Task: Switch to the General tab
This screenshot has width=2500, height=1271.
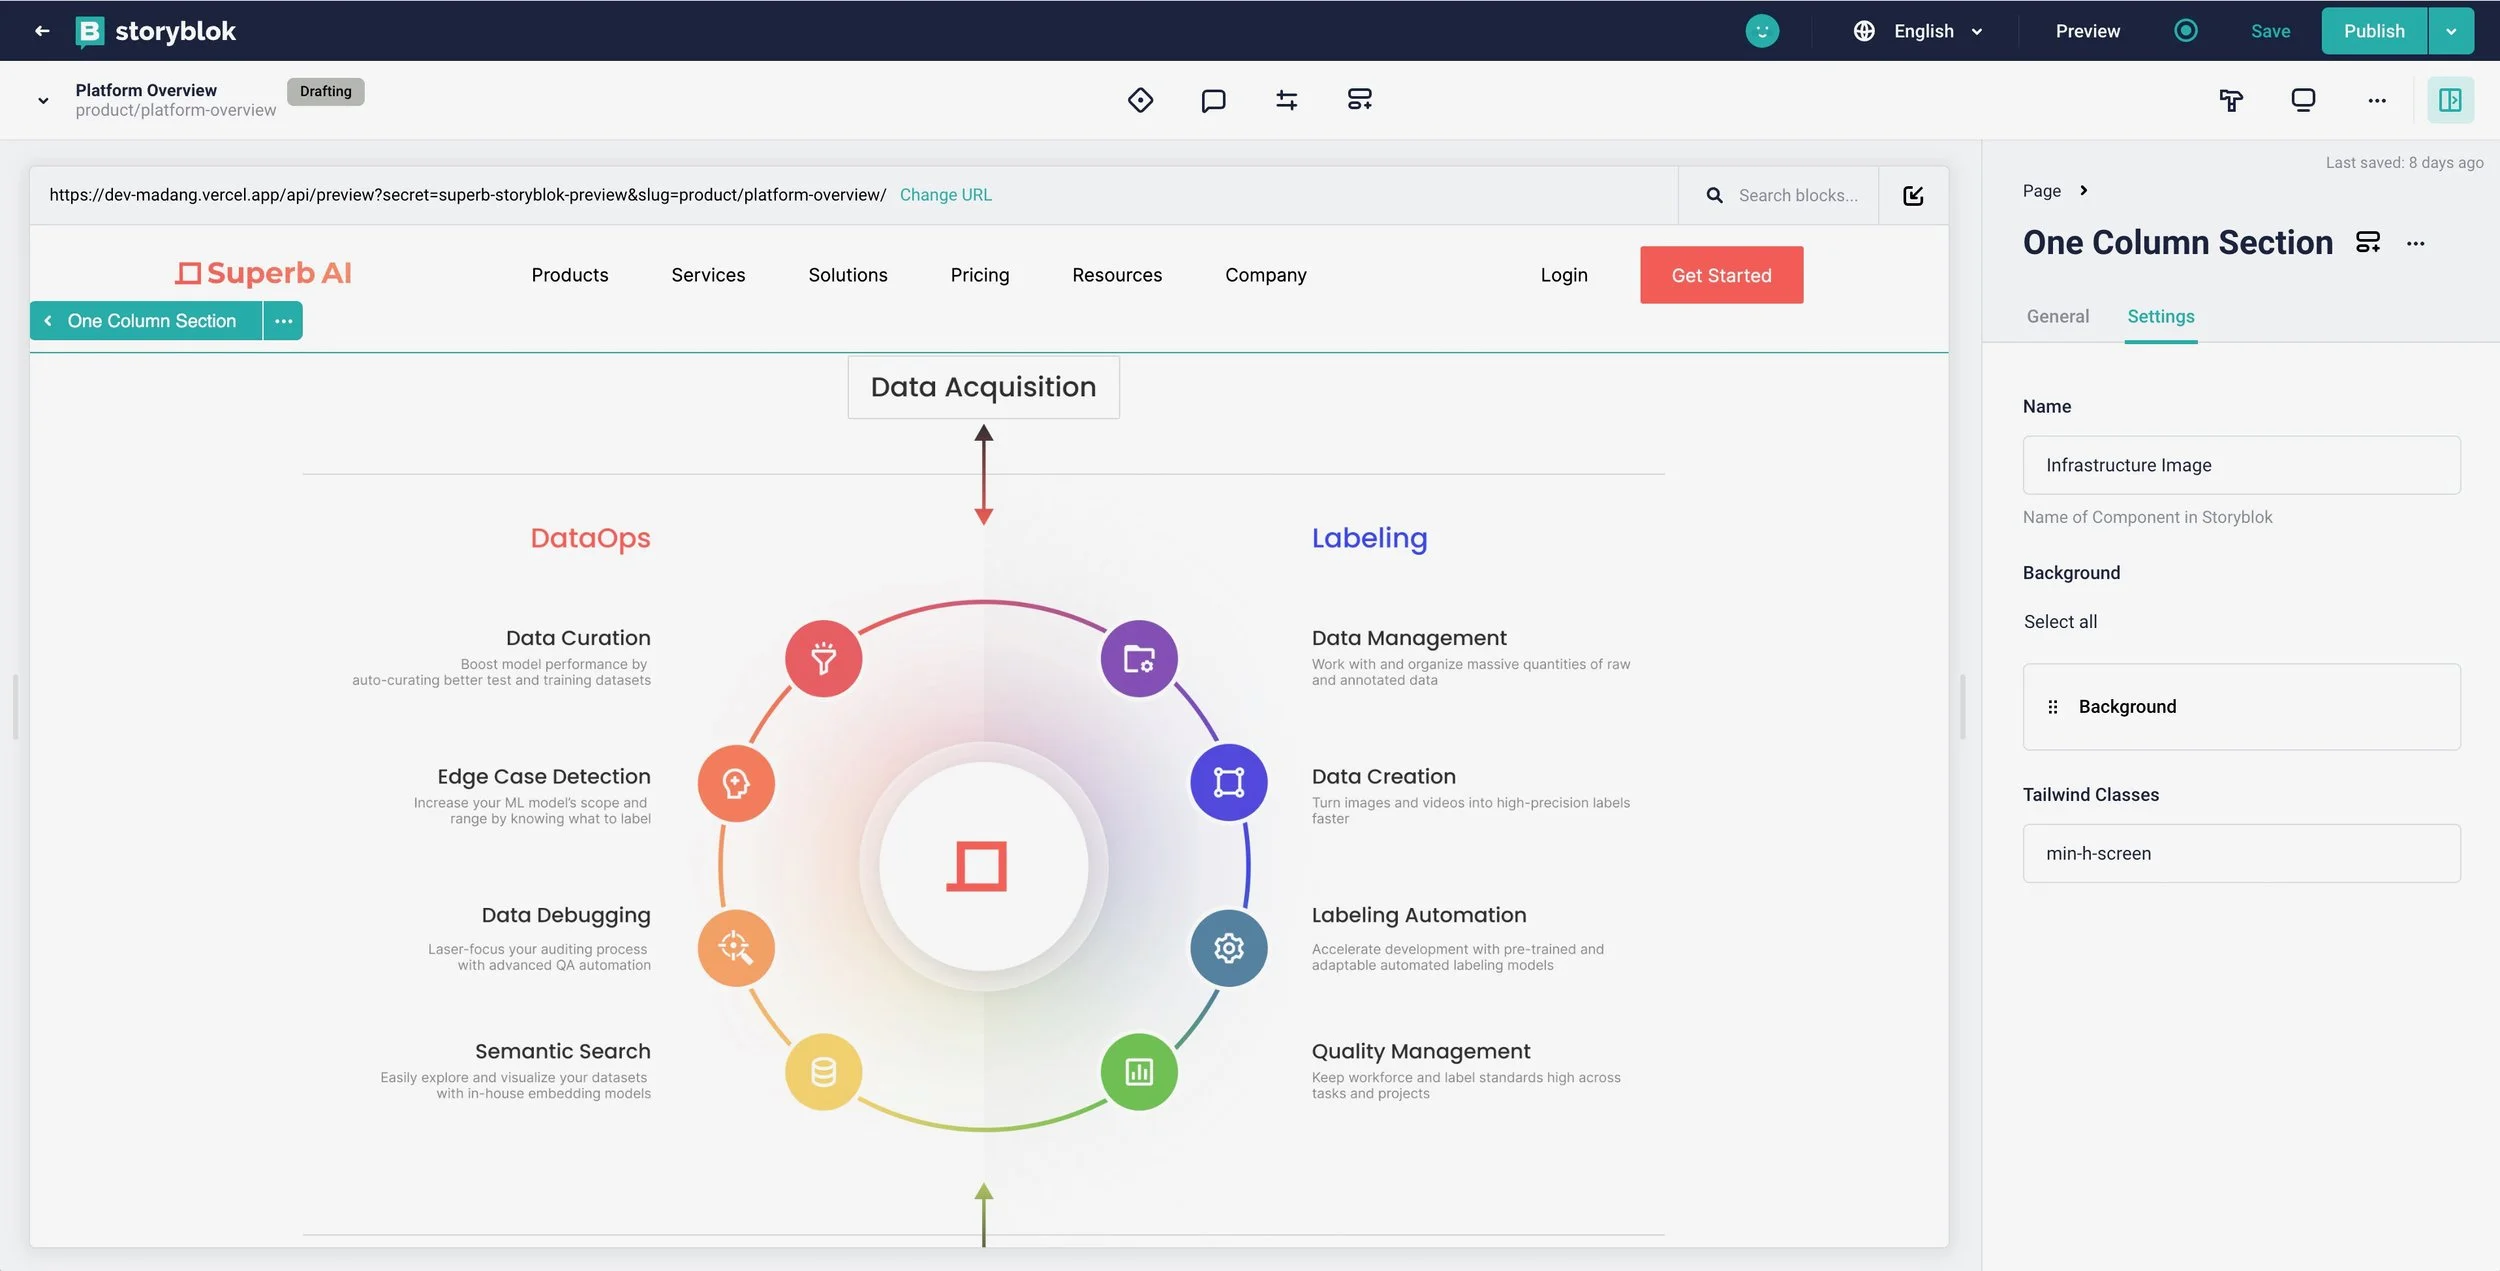Action: pos(2057,317)
